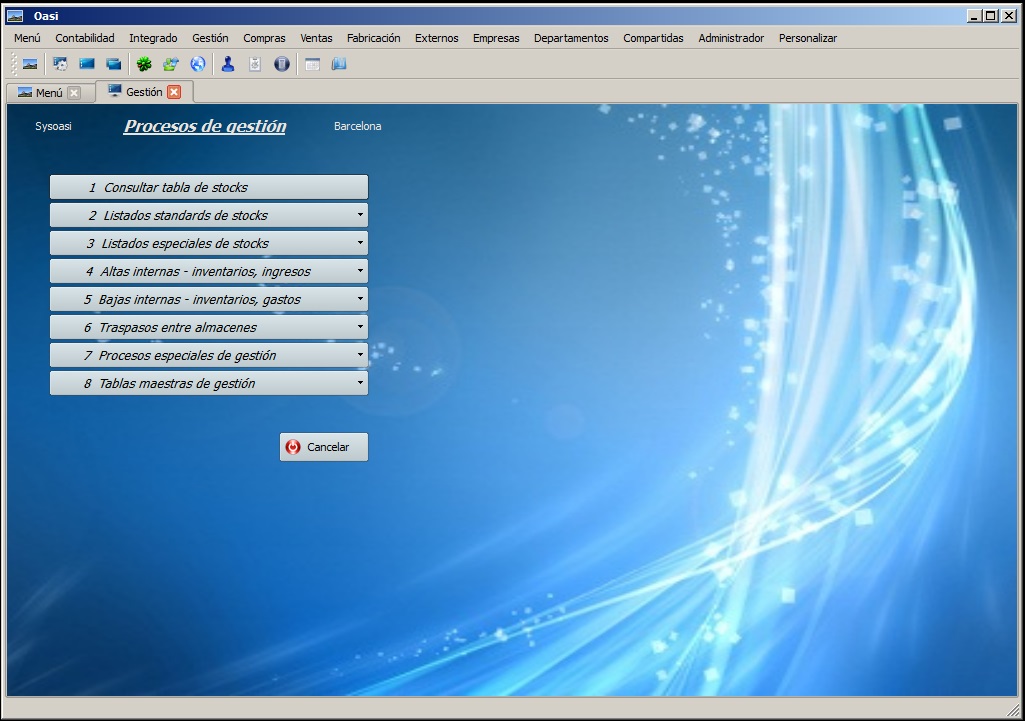This screenshot has height=721, width=1025.
Task: Open the Administrador menu
Action: pyautogui.click(x=731, y=38)
